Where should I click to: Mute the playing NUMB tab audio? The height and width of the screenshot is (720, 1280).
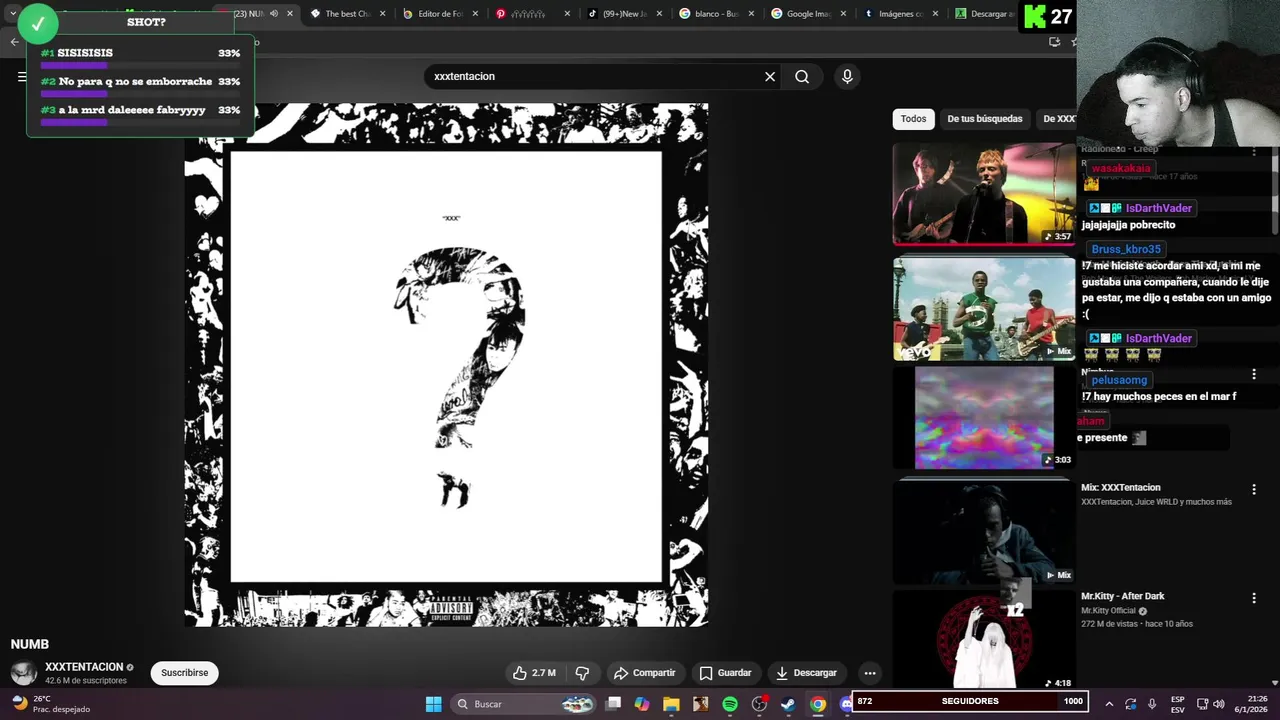click(274, 14)
